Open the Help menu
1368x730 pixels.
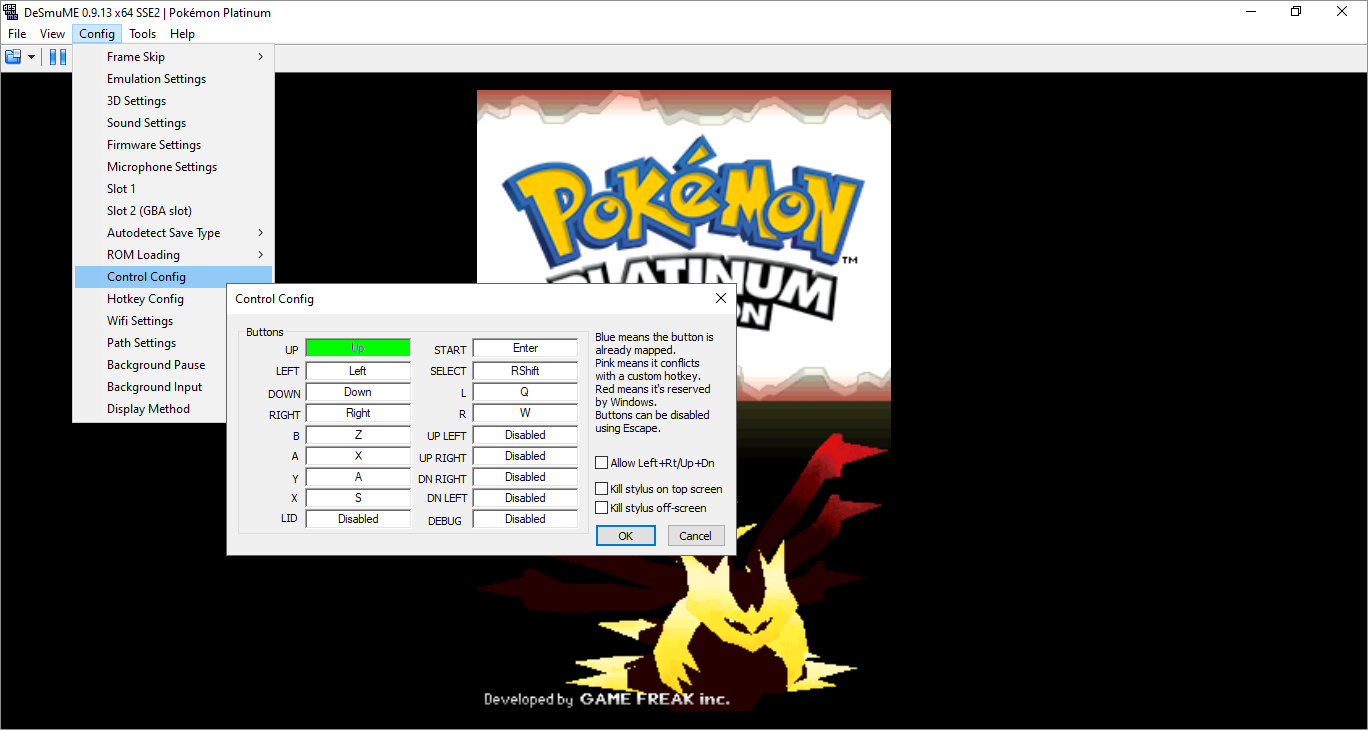coord(182,34)
